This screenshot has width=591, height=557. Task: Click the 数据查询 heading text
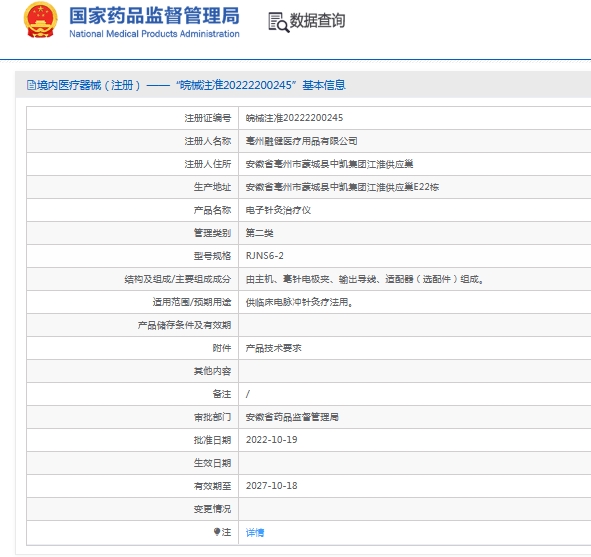pos(317,21)
